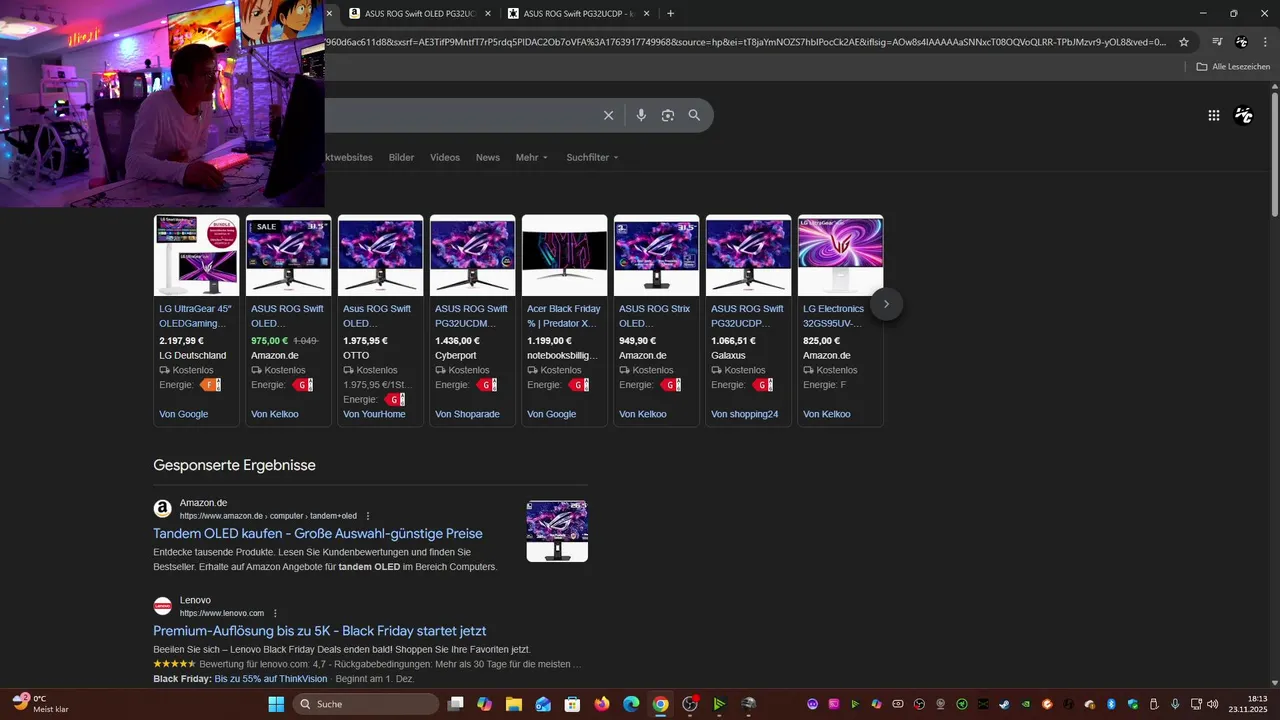Show next shopping results with arrow
1280x720 pixels.
pyautogui.click(x=886, y=304)
